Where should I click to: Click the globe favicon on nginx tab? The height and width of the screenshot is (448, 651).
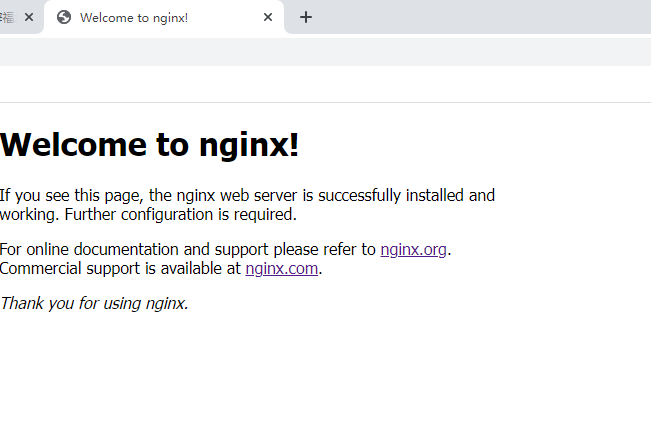pyautogui.click(x=64, y=17)
